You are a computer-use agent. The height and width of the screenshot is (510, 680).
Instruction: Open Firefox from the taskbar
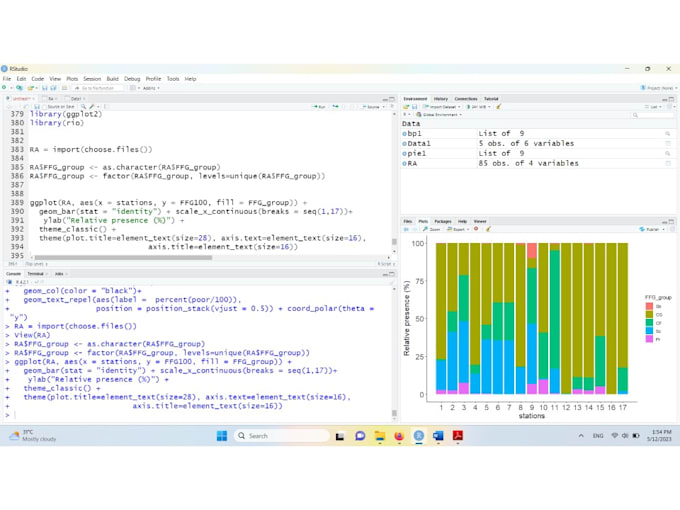click(399, 436)
